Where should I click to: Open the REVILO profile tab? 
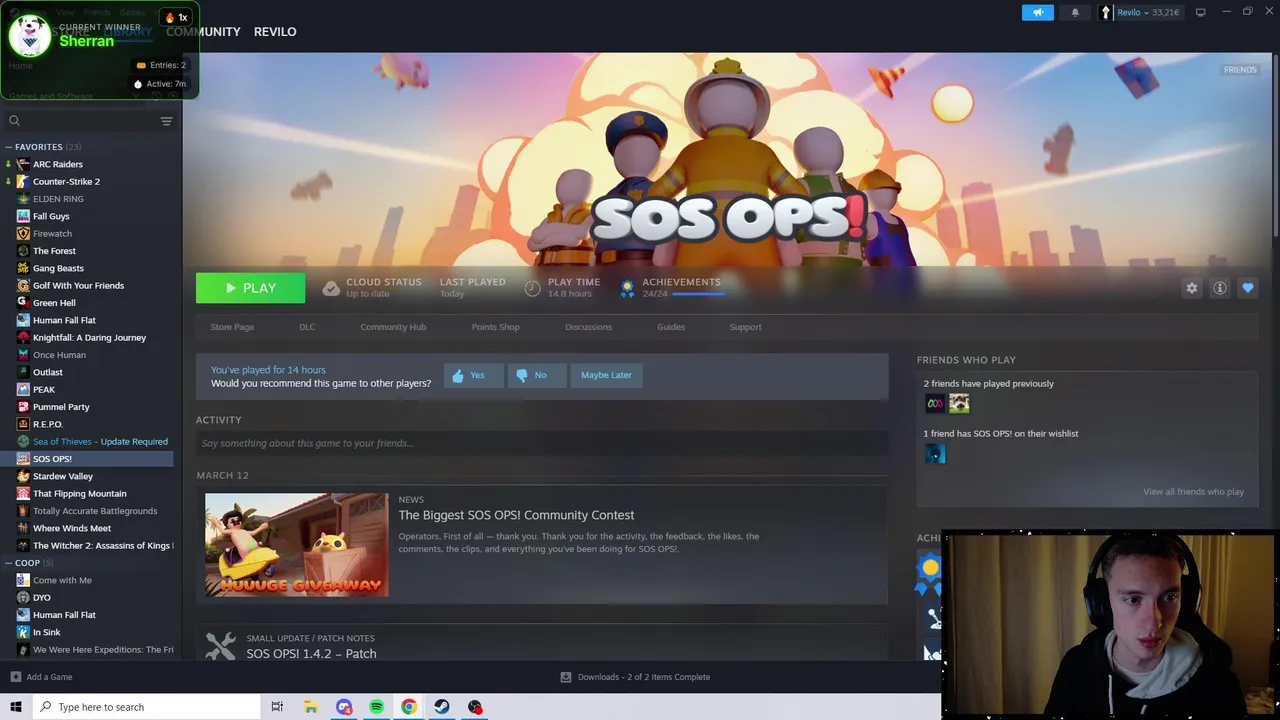tap(275, 32)
